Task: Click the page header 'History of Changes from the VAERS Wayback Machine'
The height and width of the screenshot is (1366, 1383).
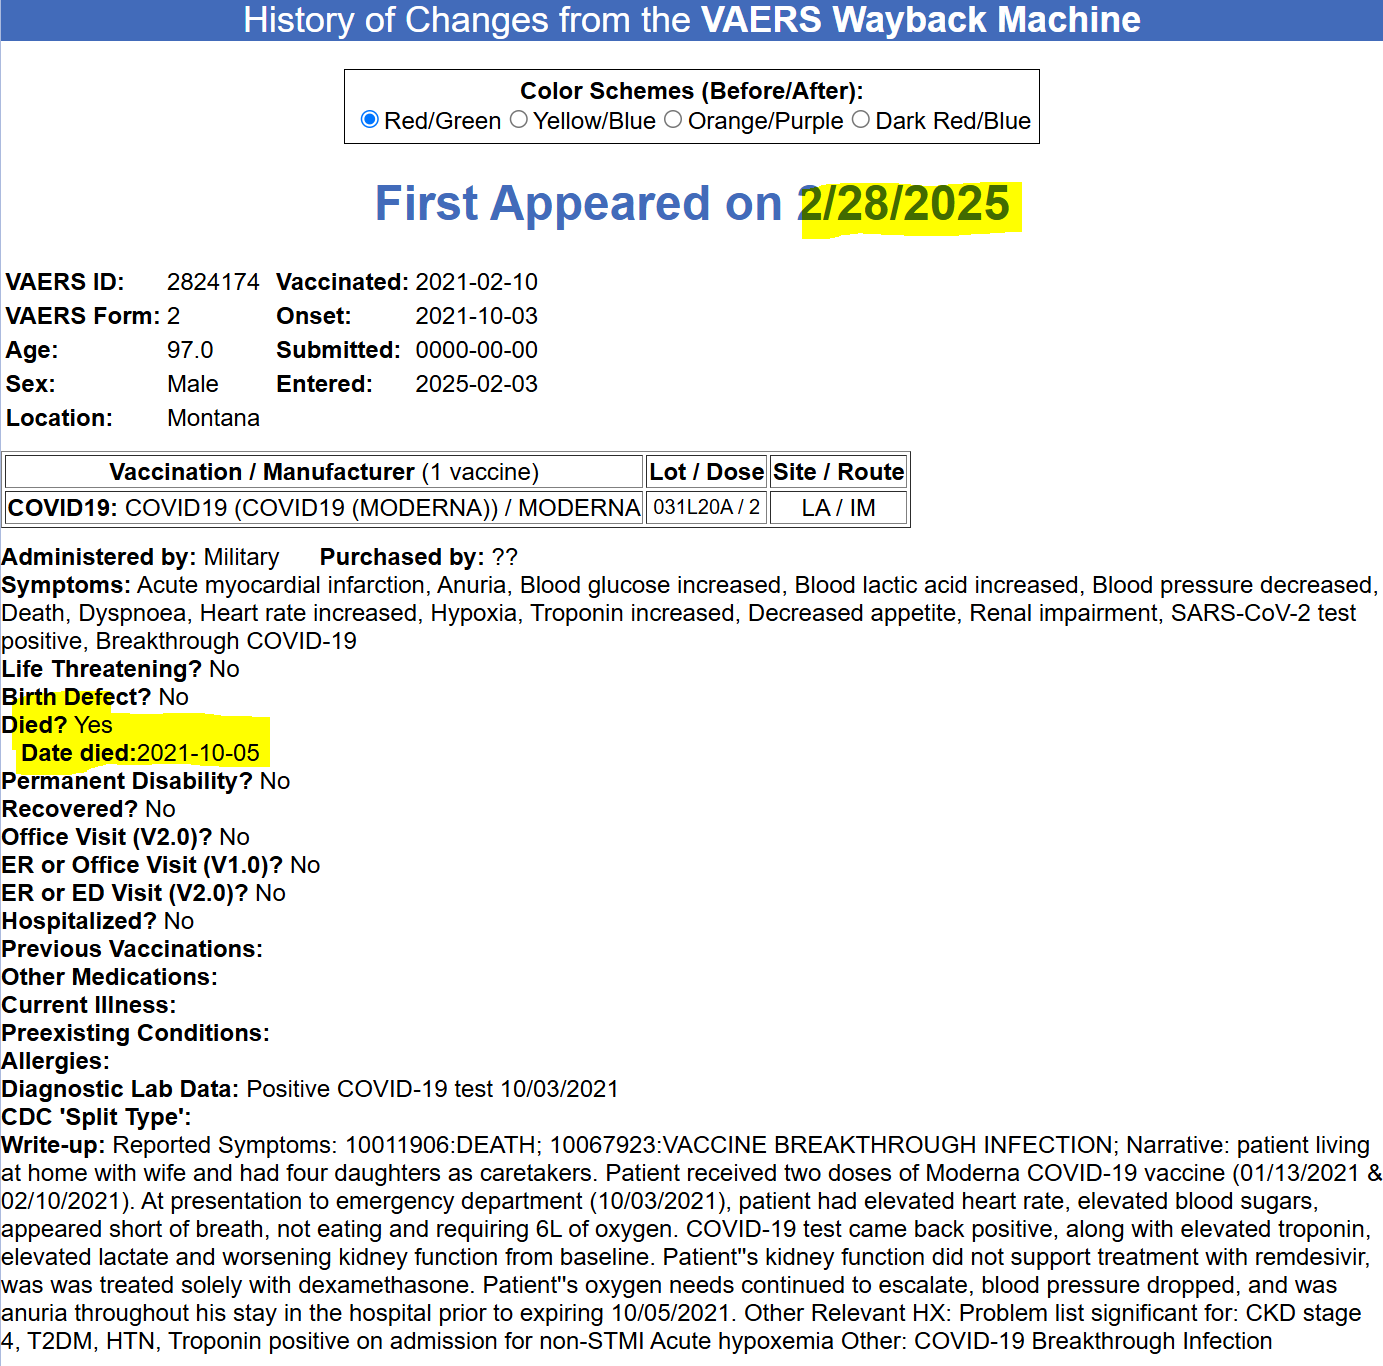Action: (692, 20)
